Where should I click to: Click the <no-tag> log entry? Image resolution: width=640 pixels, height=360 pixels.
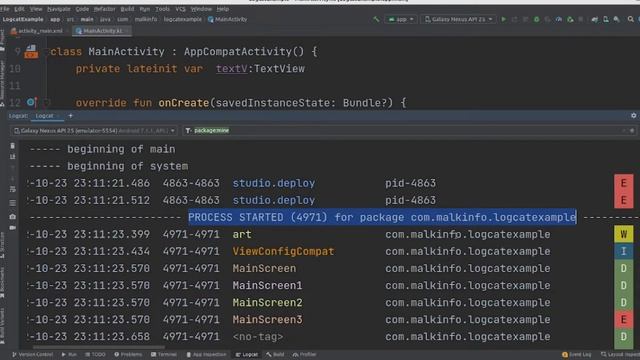[x=258, y=337]
